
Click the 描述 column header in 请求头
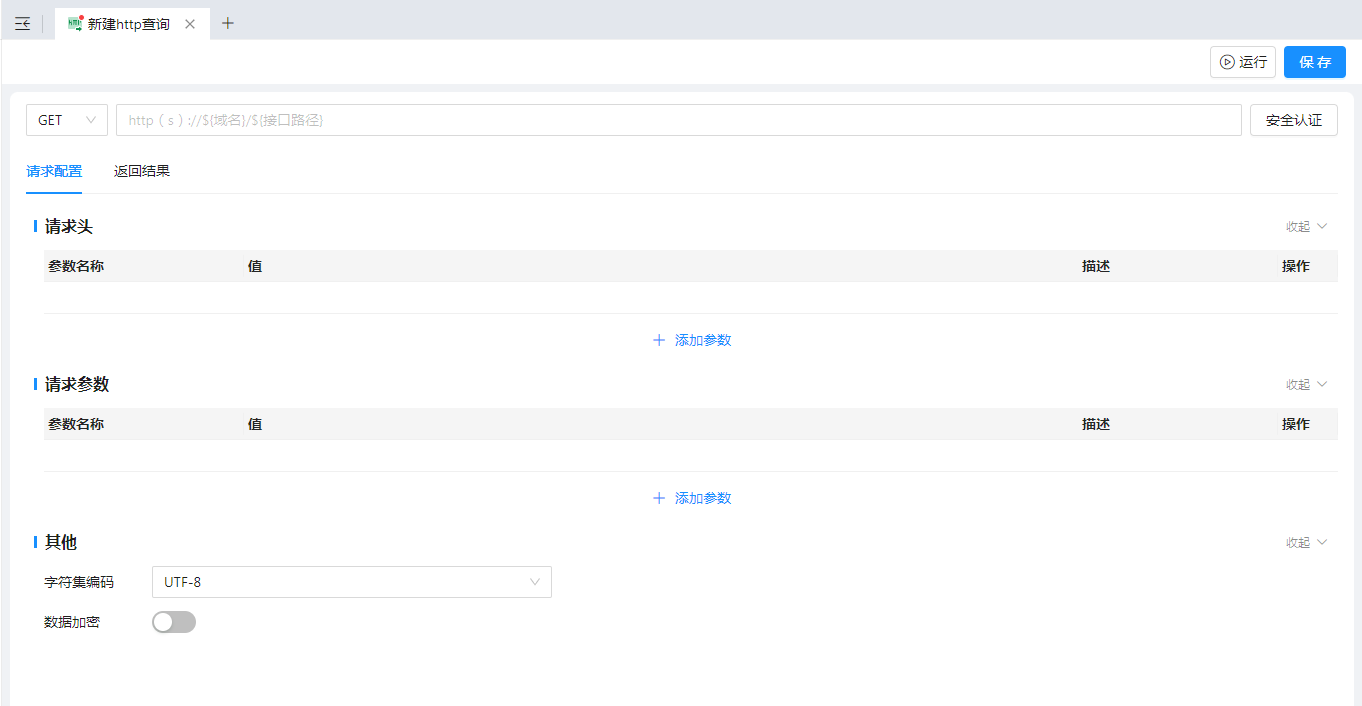click(x=1095, y=266)
